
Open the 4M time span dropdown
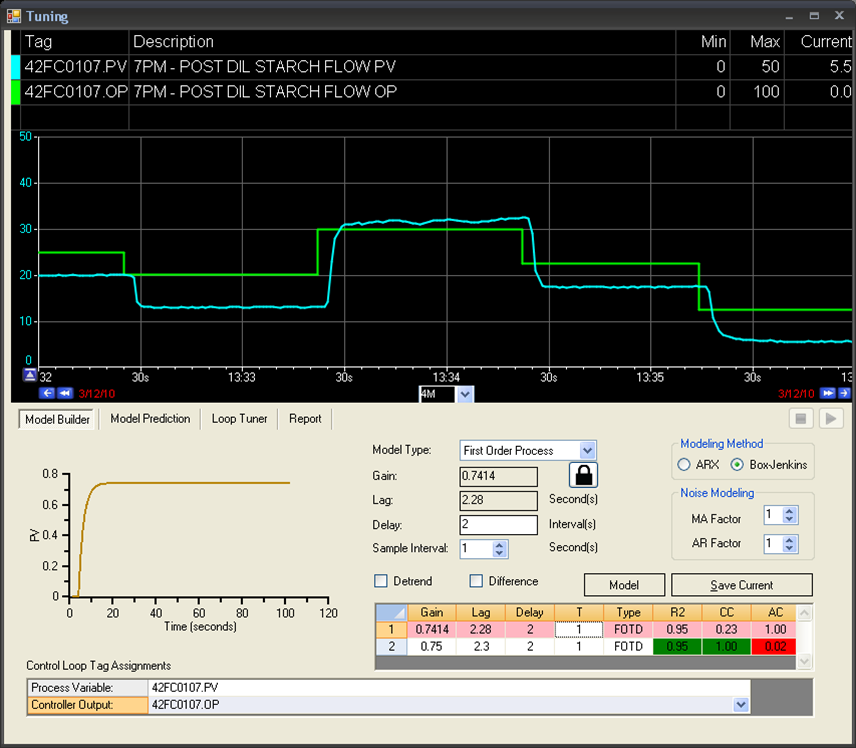[465, 394]
